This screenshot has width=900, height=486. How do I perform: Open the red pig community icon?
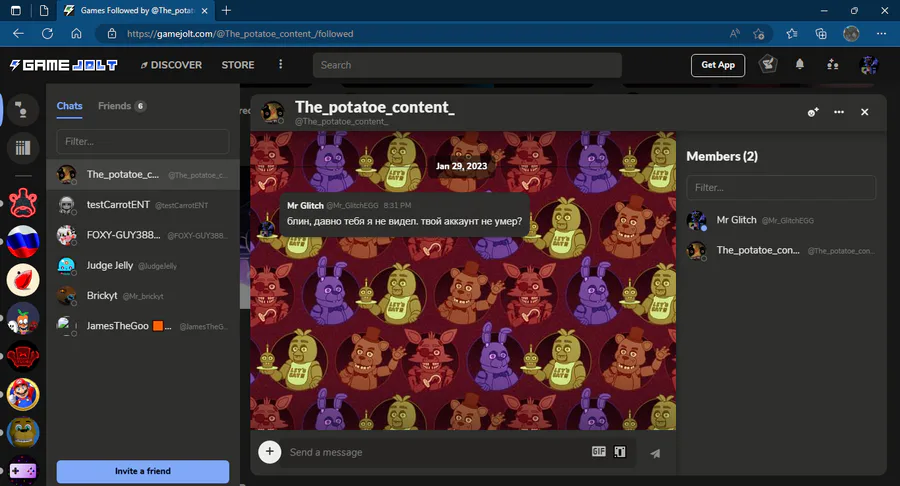(x=23, y=203)
